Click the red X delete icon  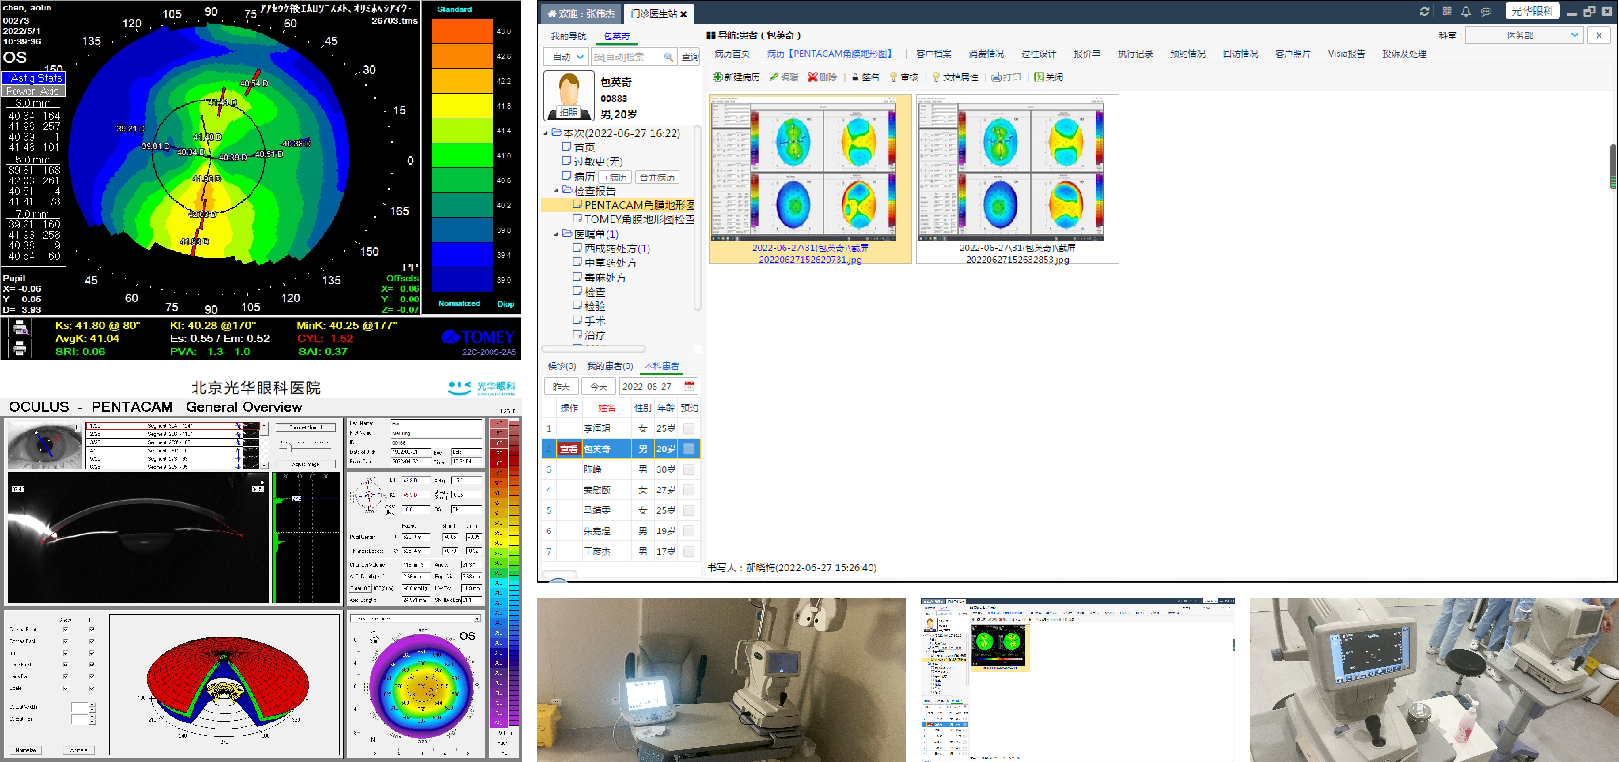(x=813, y=77)
